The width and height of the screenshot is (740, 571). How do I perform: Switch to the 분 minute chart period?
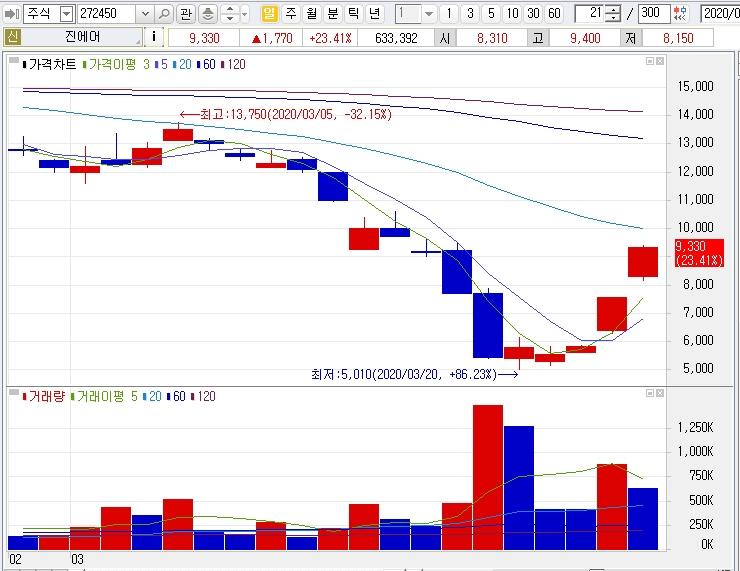333,14
